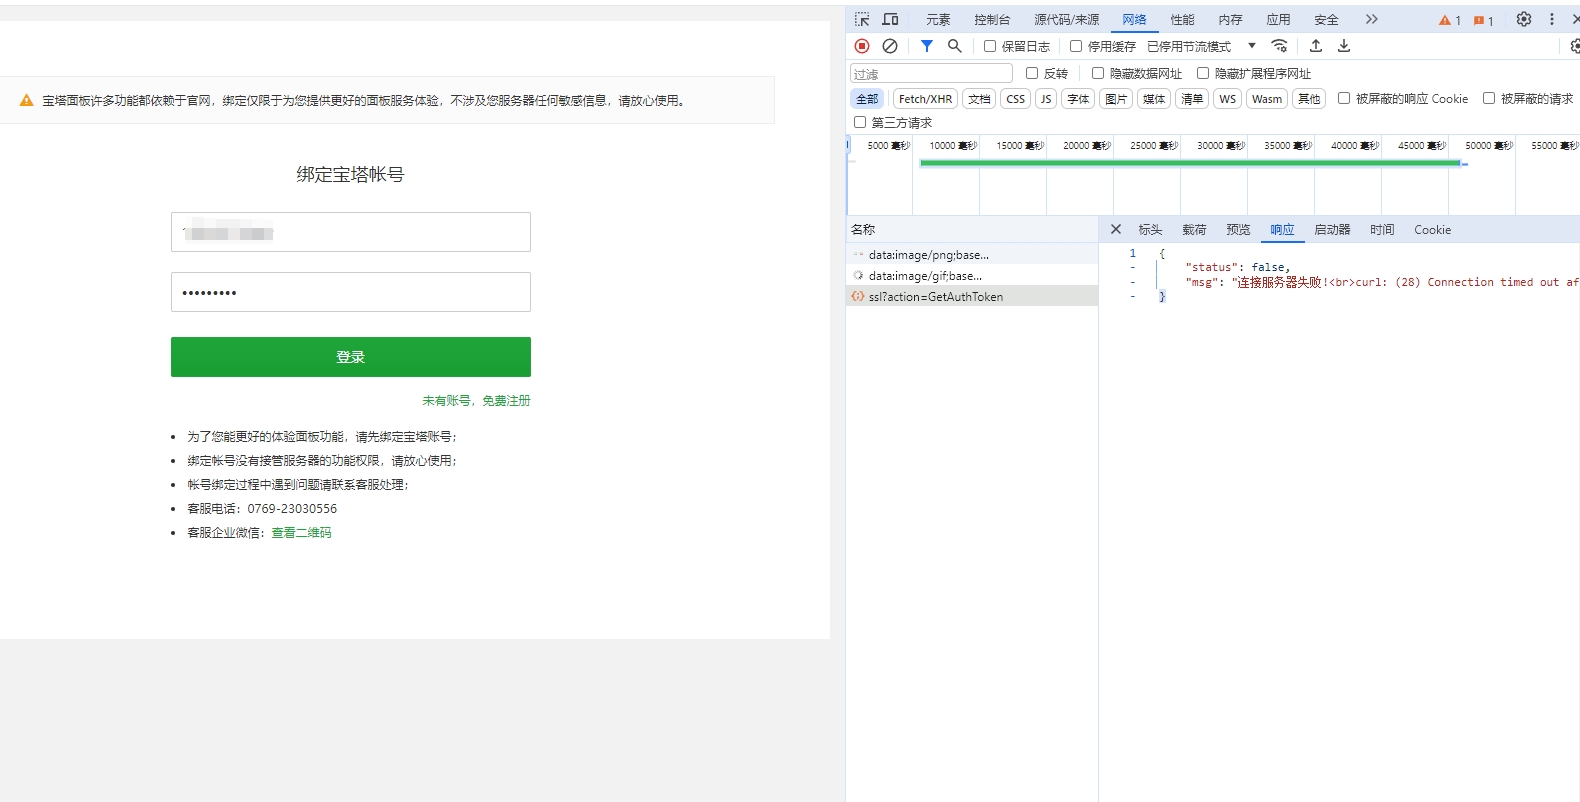Open the 启动器 request detail tab
Screen dimensions: 1580x802
[1332, 229]
